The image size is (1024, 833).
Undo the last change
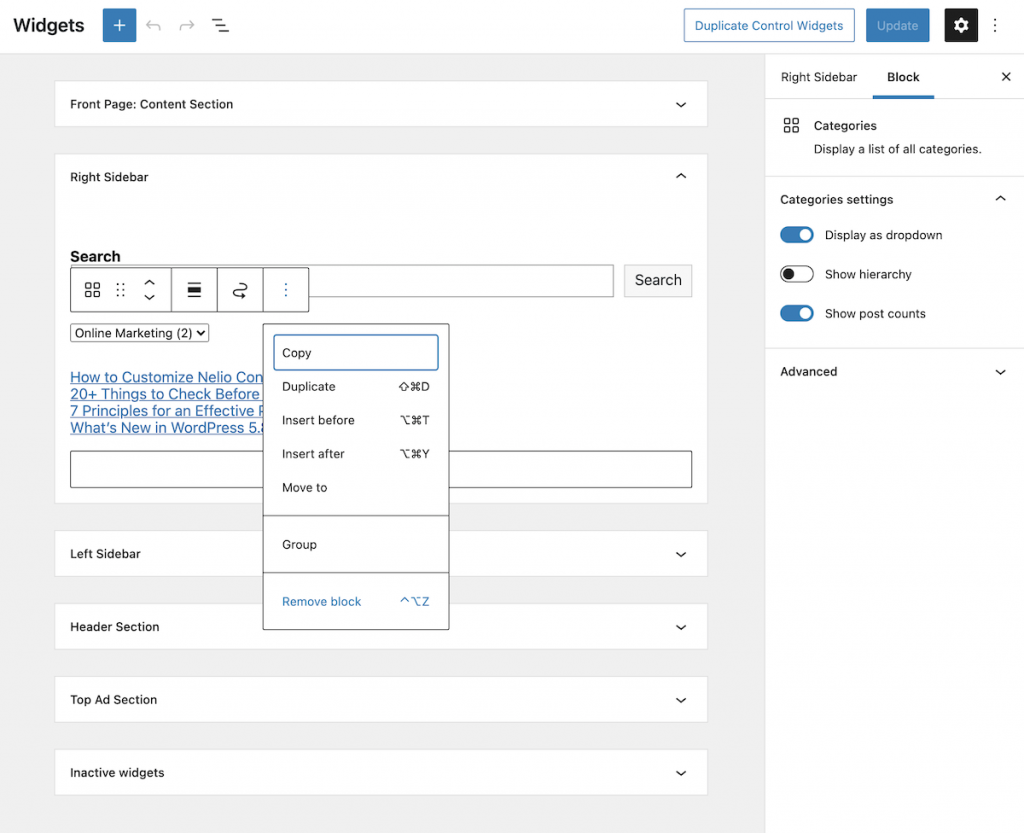(153, 25)
